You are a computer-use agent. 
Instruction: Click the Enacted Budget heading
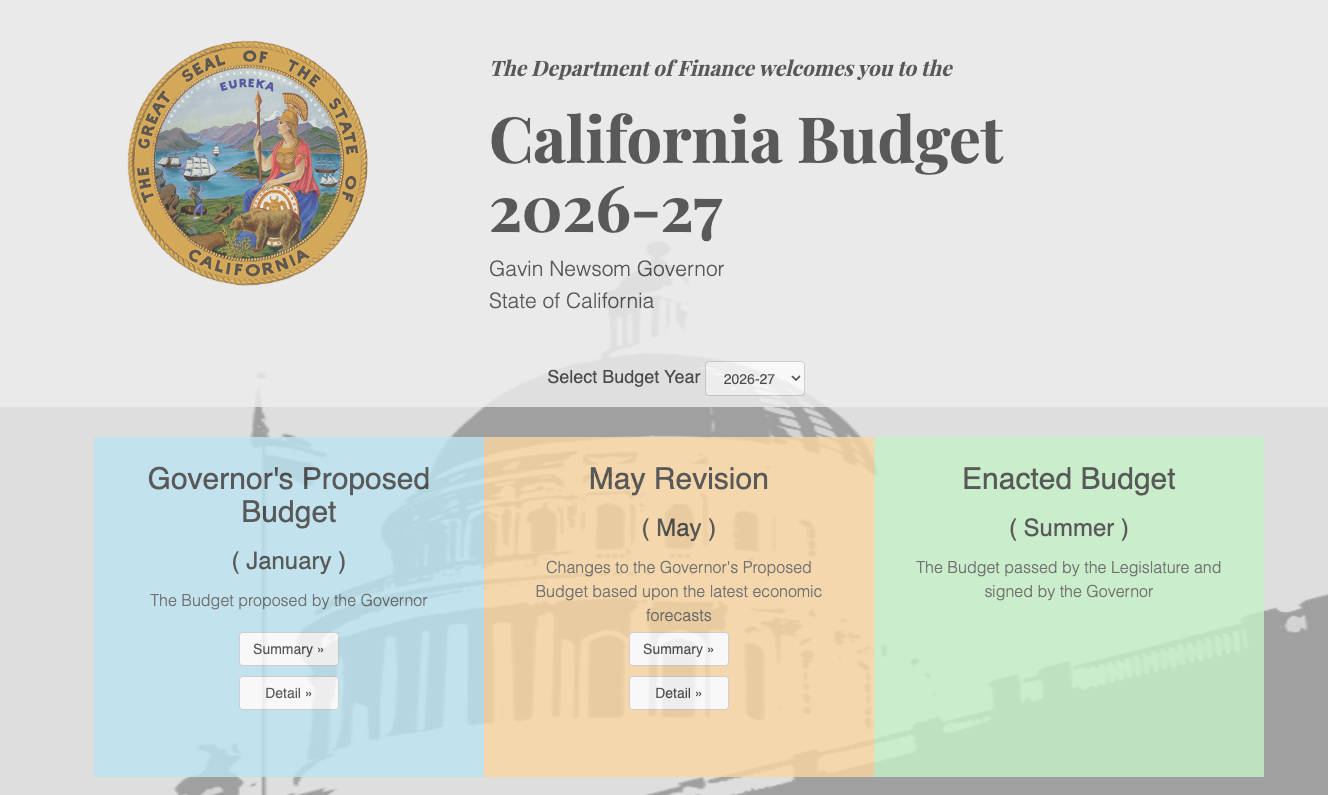(1069, 479)
